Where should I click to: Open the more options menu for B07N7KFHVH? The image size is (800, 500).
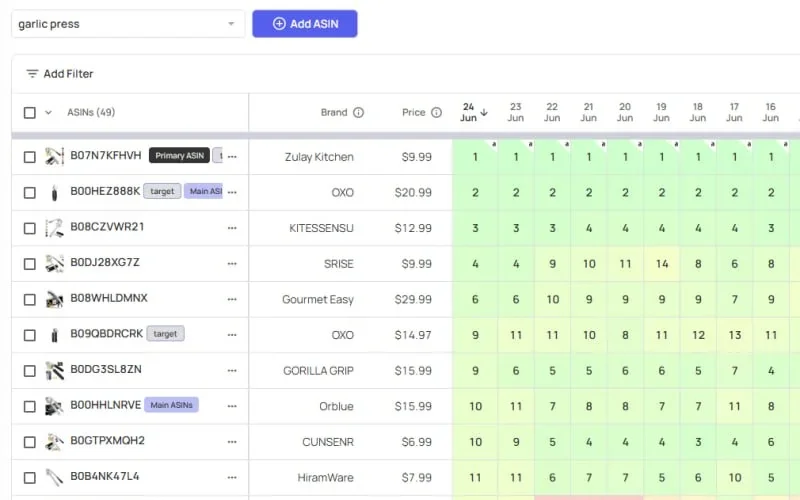pos(232,157)
